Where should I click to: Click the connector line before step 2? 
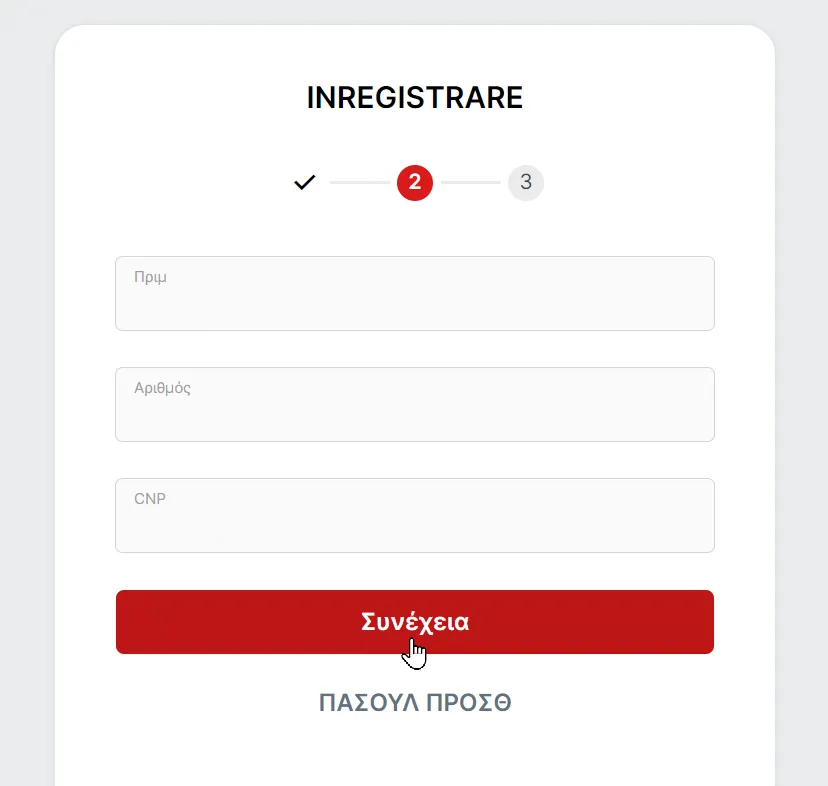point(360,183)
